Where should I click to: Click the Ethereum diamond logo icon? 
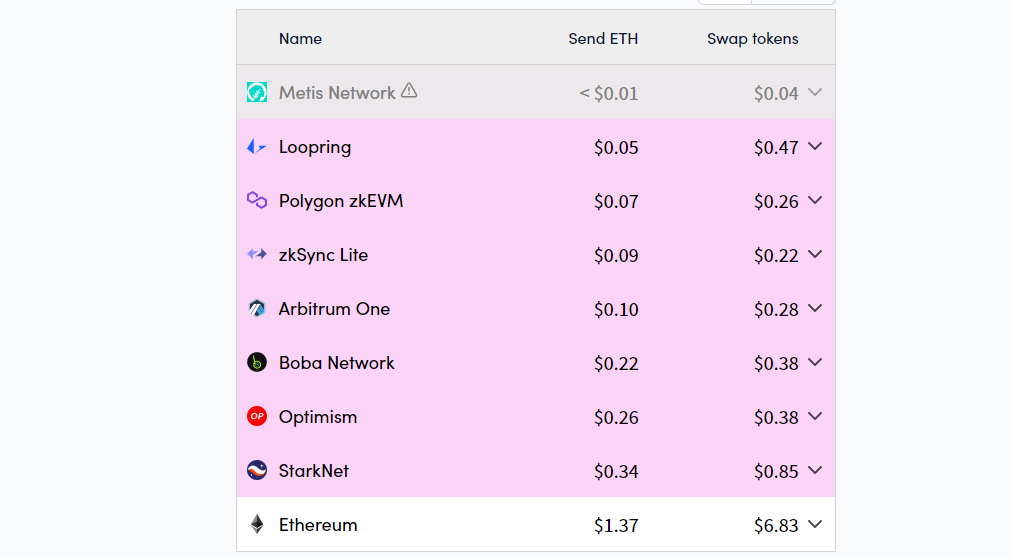coord(257,525)
